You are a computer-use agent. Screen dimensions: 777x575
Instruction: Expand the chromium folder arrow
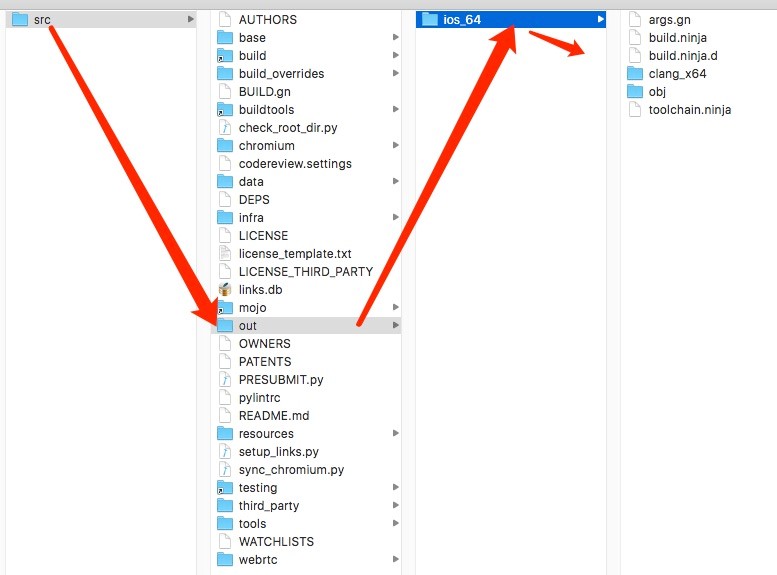click(x=395, y=145)
